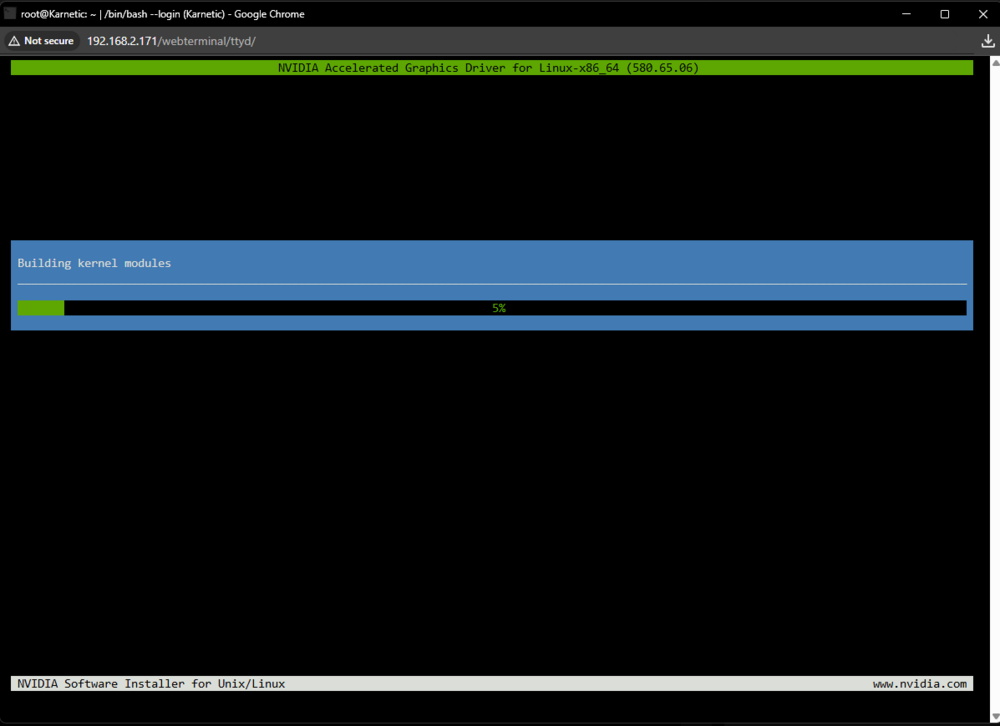Click the scrollbar down arrow
The width and height of the screenshot is (1000, 726).
tap(996, 717)
